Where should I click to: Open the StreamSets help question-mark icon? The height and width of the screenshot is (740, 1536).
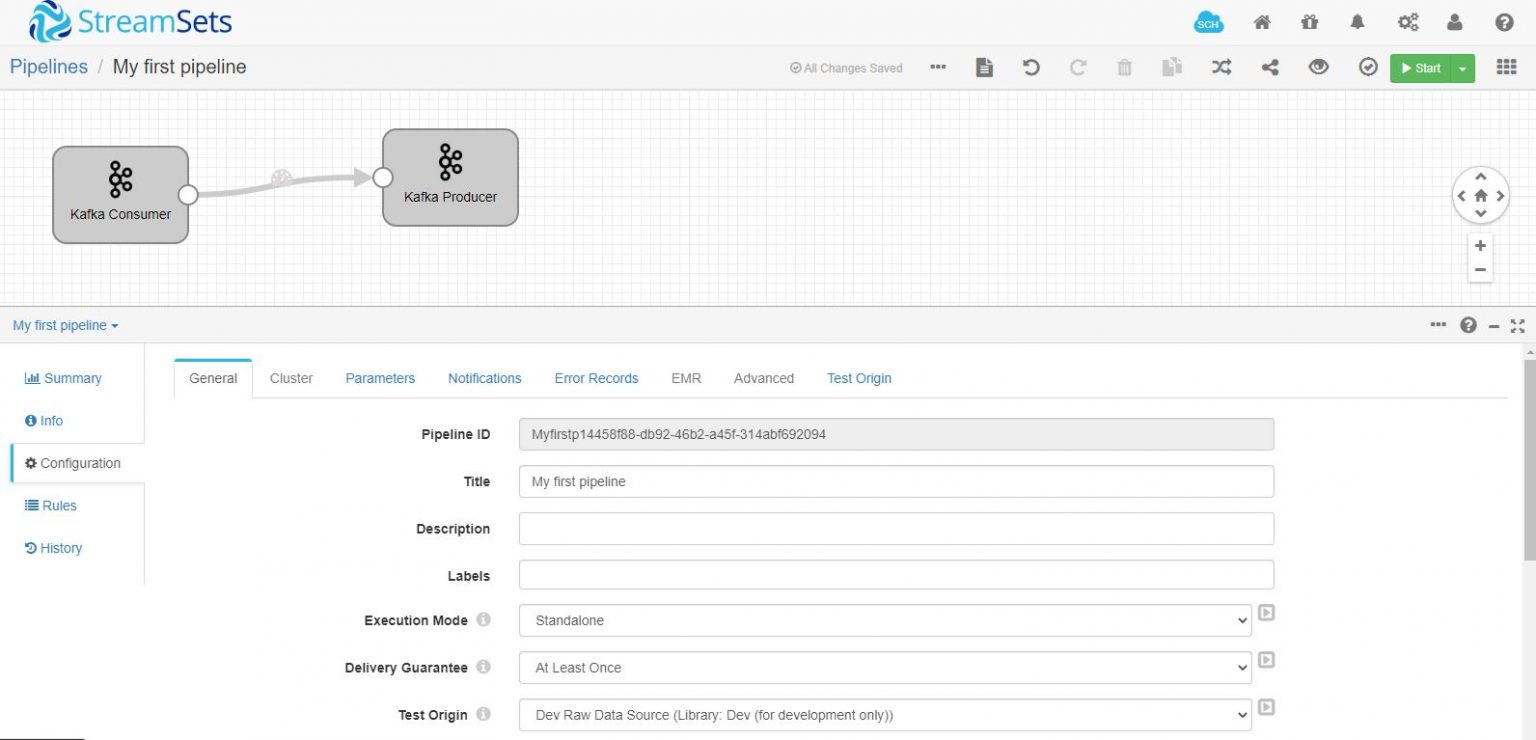[1503, 21]
